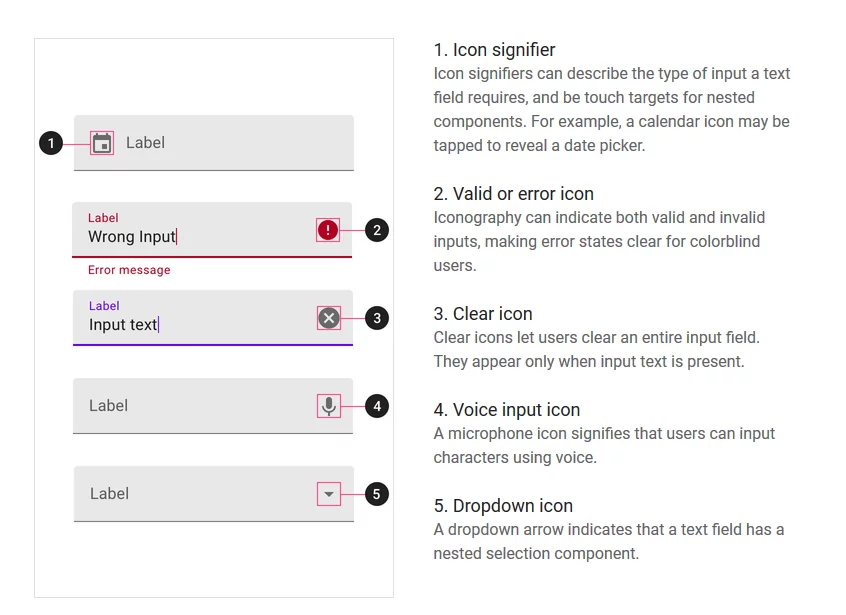This screenshot has width=846, height=615.
Task: Click numbered badge 1 next to calendar field
Action: (x=51, y=142)
